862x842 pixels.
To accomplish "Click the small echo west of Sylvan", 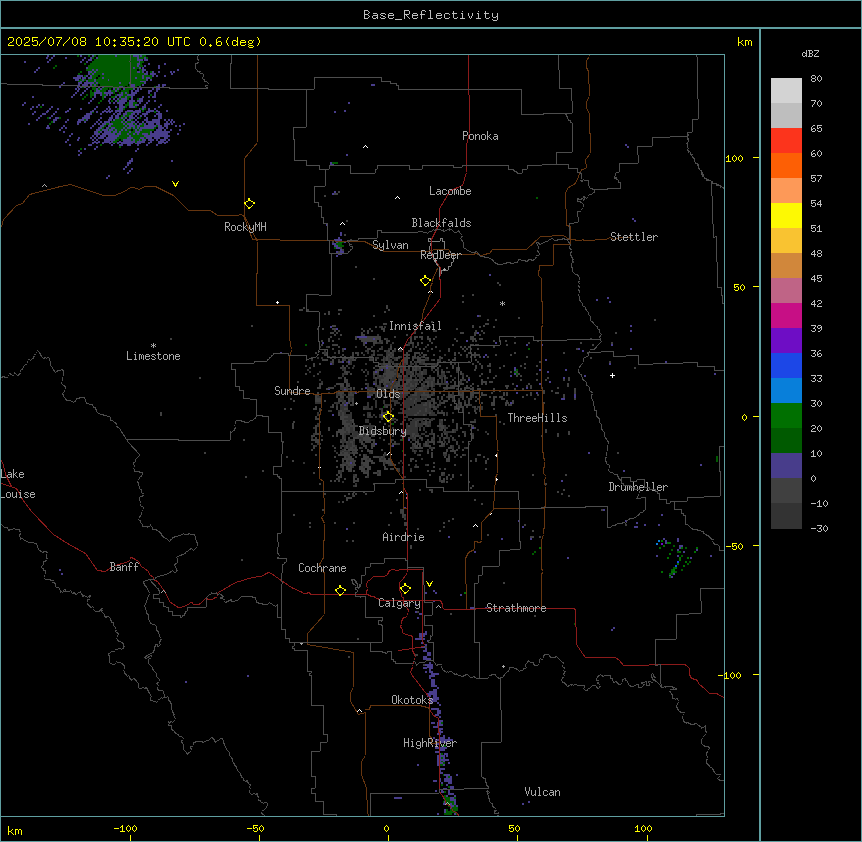I will [x=340, y=245].
